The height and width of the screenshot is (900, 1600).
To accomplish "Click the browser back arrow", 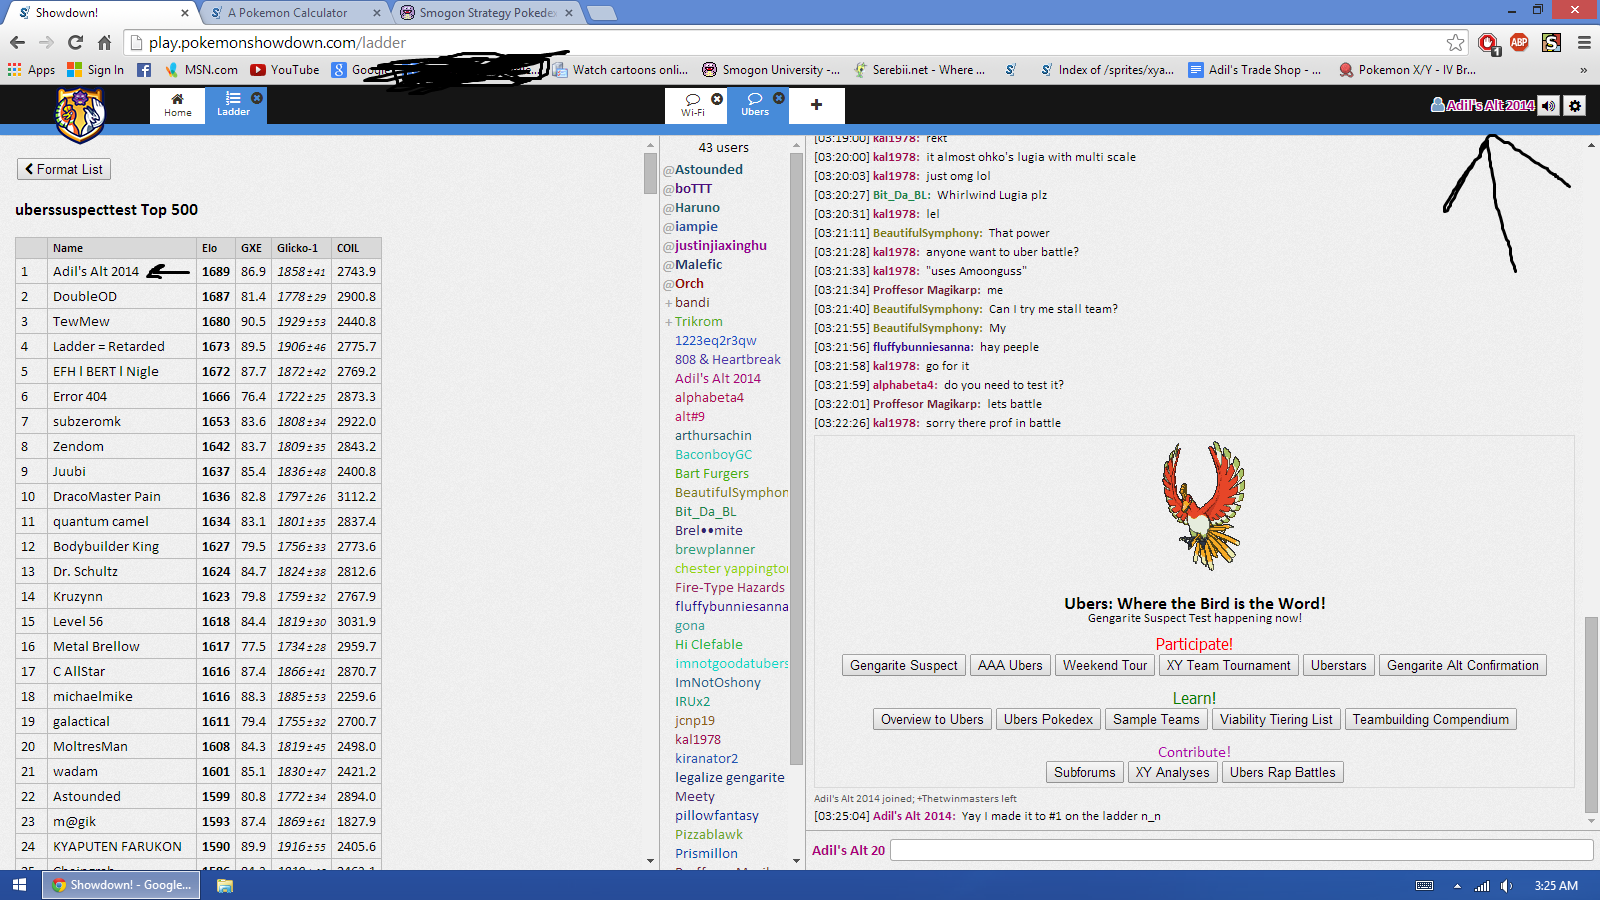I will click(x=17, y=42).
